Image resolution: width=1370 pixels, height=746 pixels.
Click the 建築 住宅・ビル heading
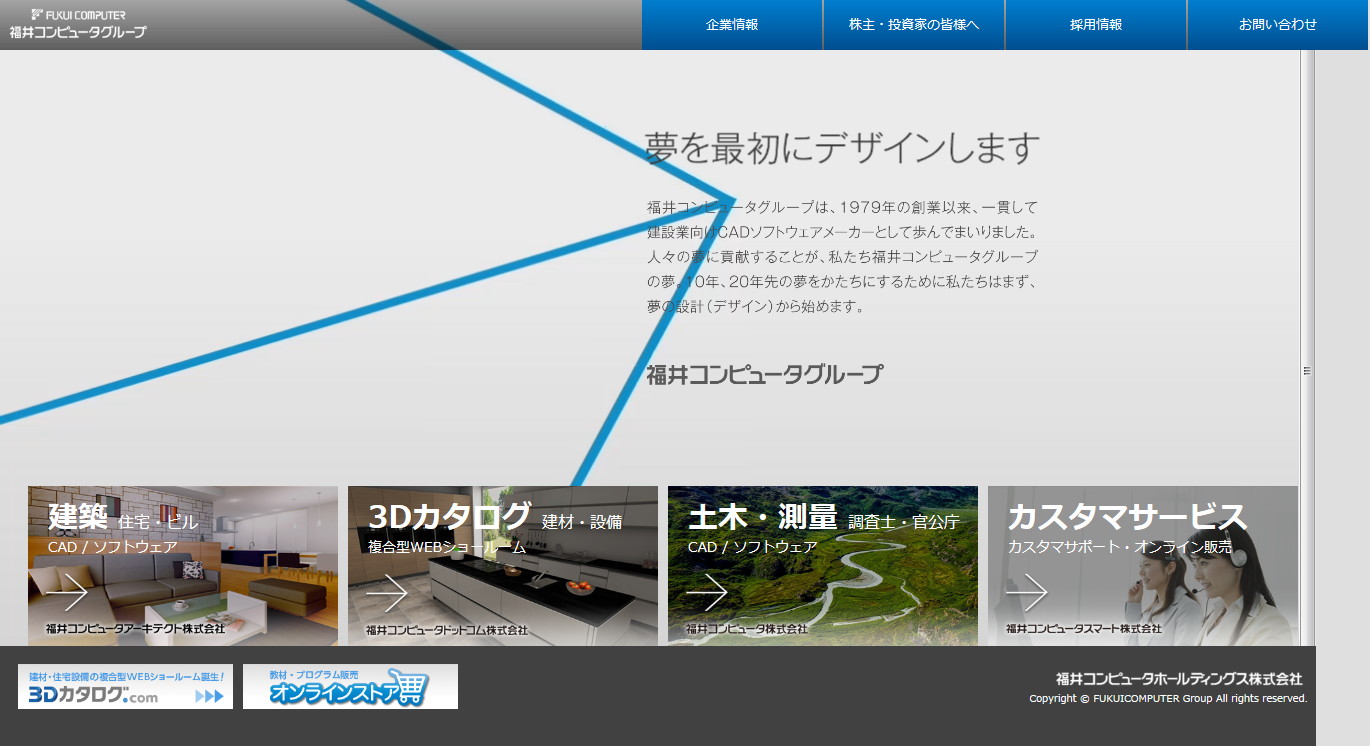point(123,518)
